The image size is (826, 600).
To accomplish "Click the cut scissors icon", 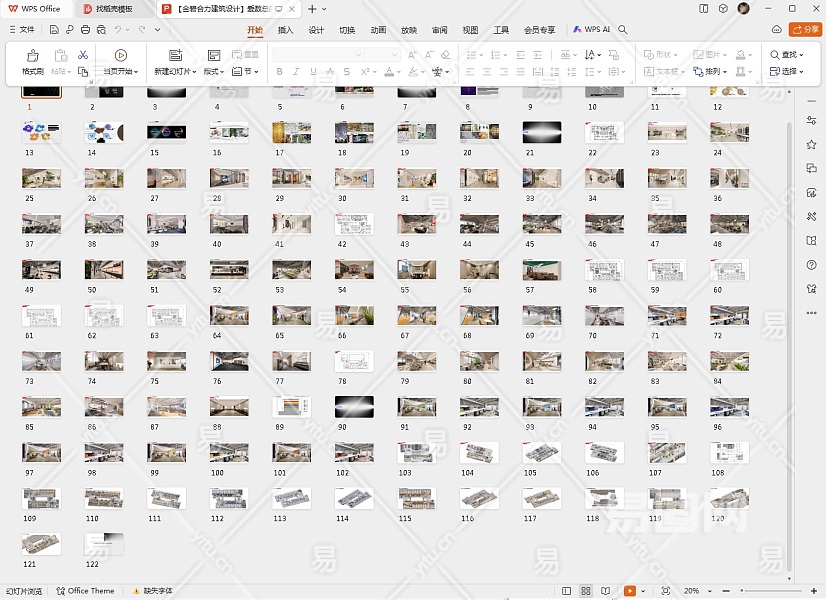I will [83, 54].
